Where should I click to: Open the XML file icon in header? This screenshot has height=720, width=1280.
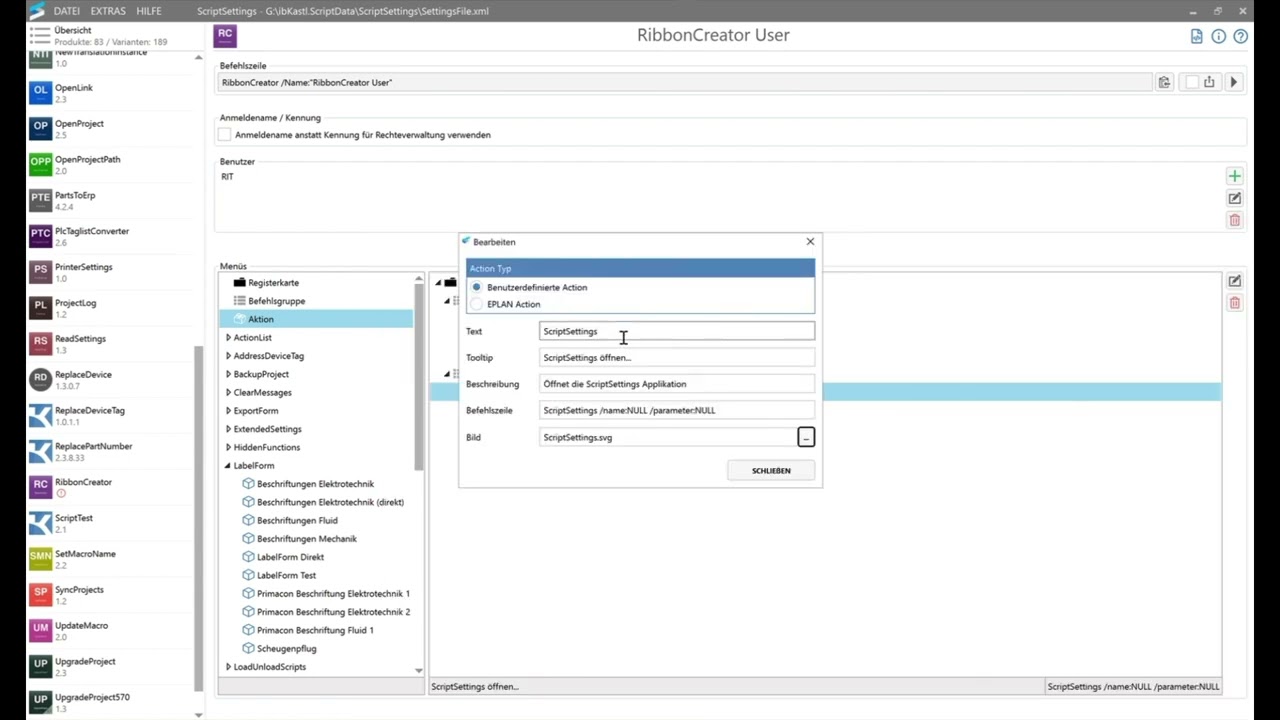point(1196,36)
